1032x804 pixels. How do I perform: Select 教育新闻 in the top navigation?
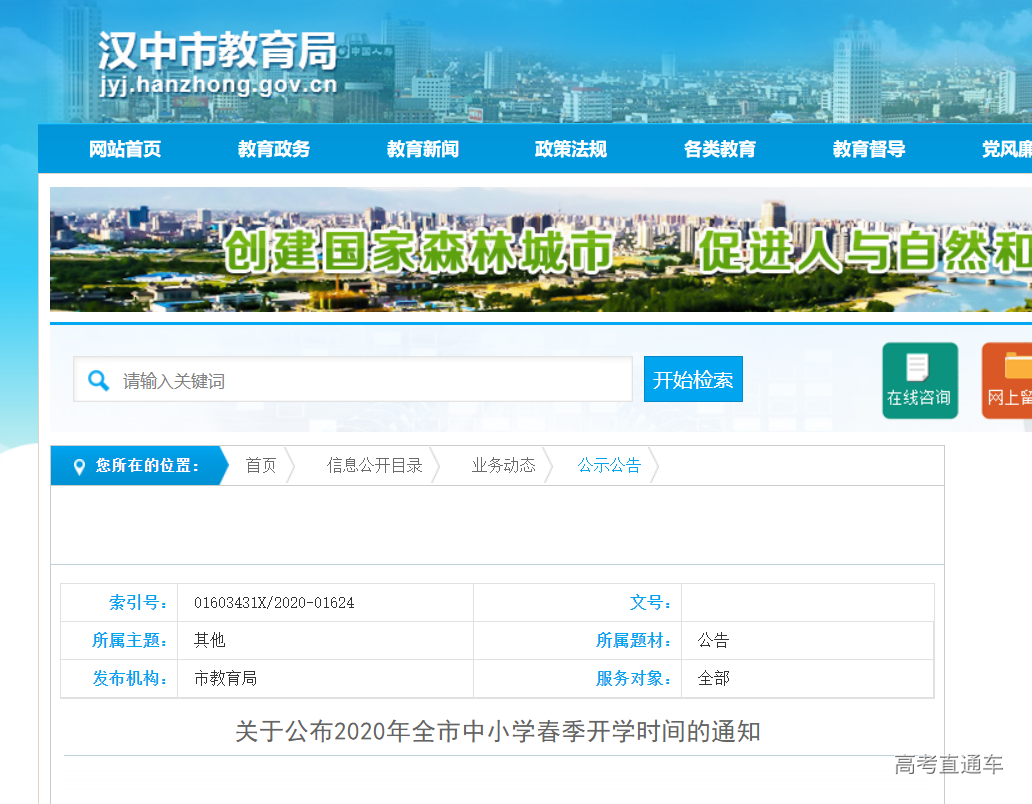[x=423, y=150]
